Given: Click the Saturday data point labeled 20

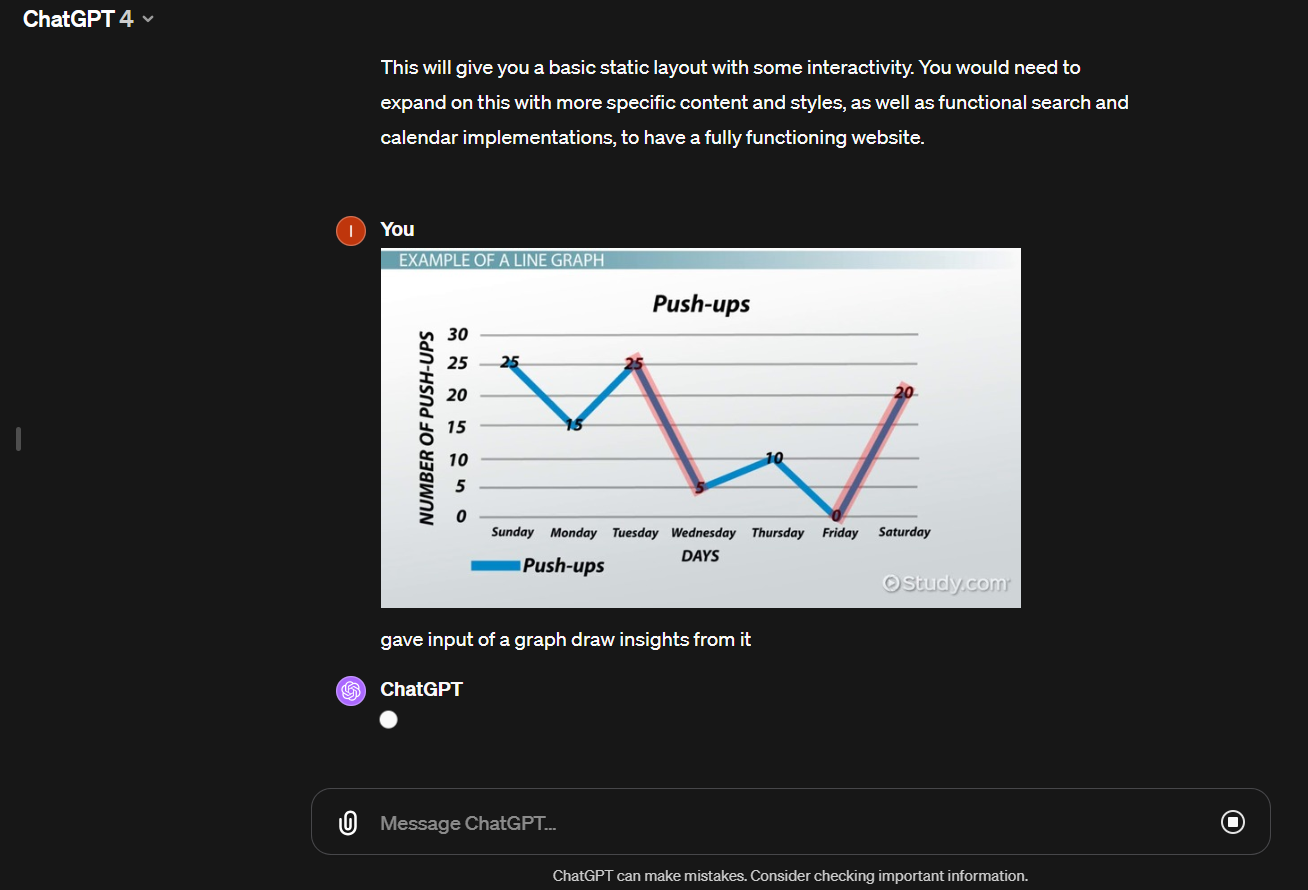Looking at the screenshot, I should tap(904, 393).
